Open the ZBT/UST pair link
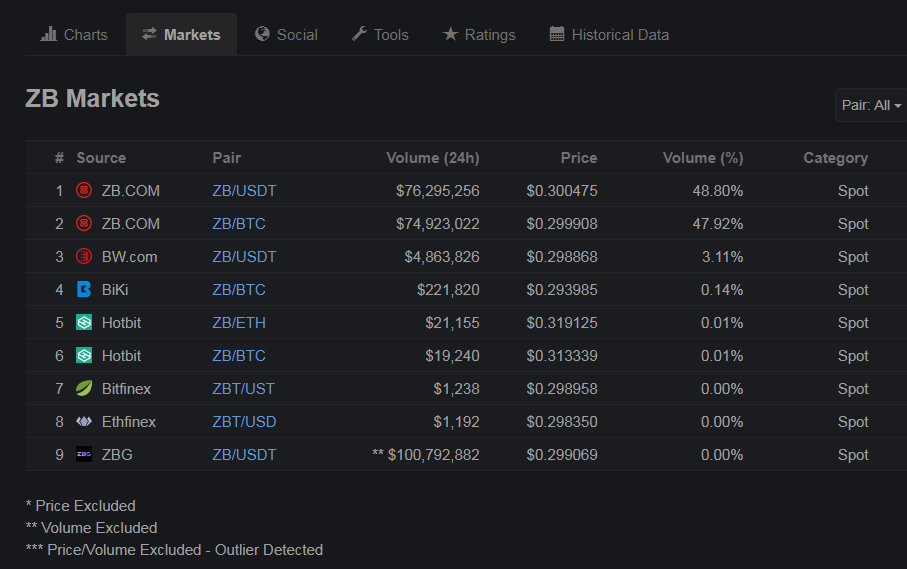Image resolution: width=907 pixels, height=569 pixels. coord(244,389)
